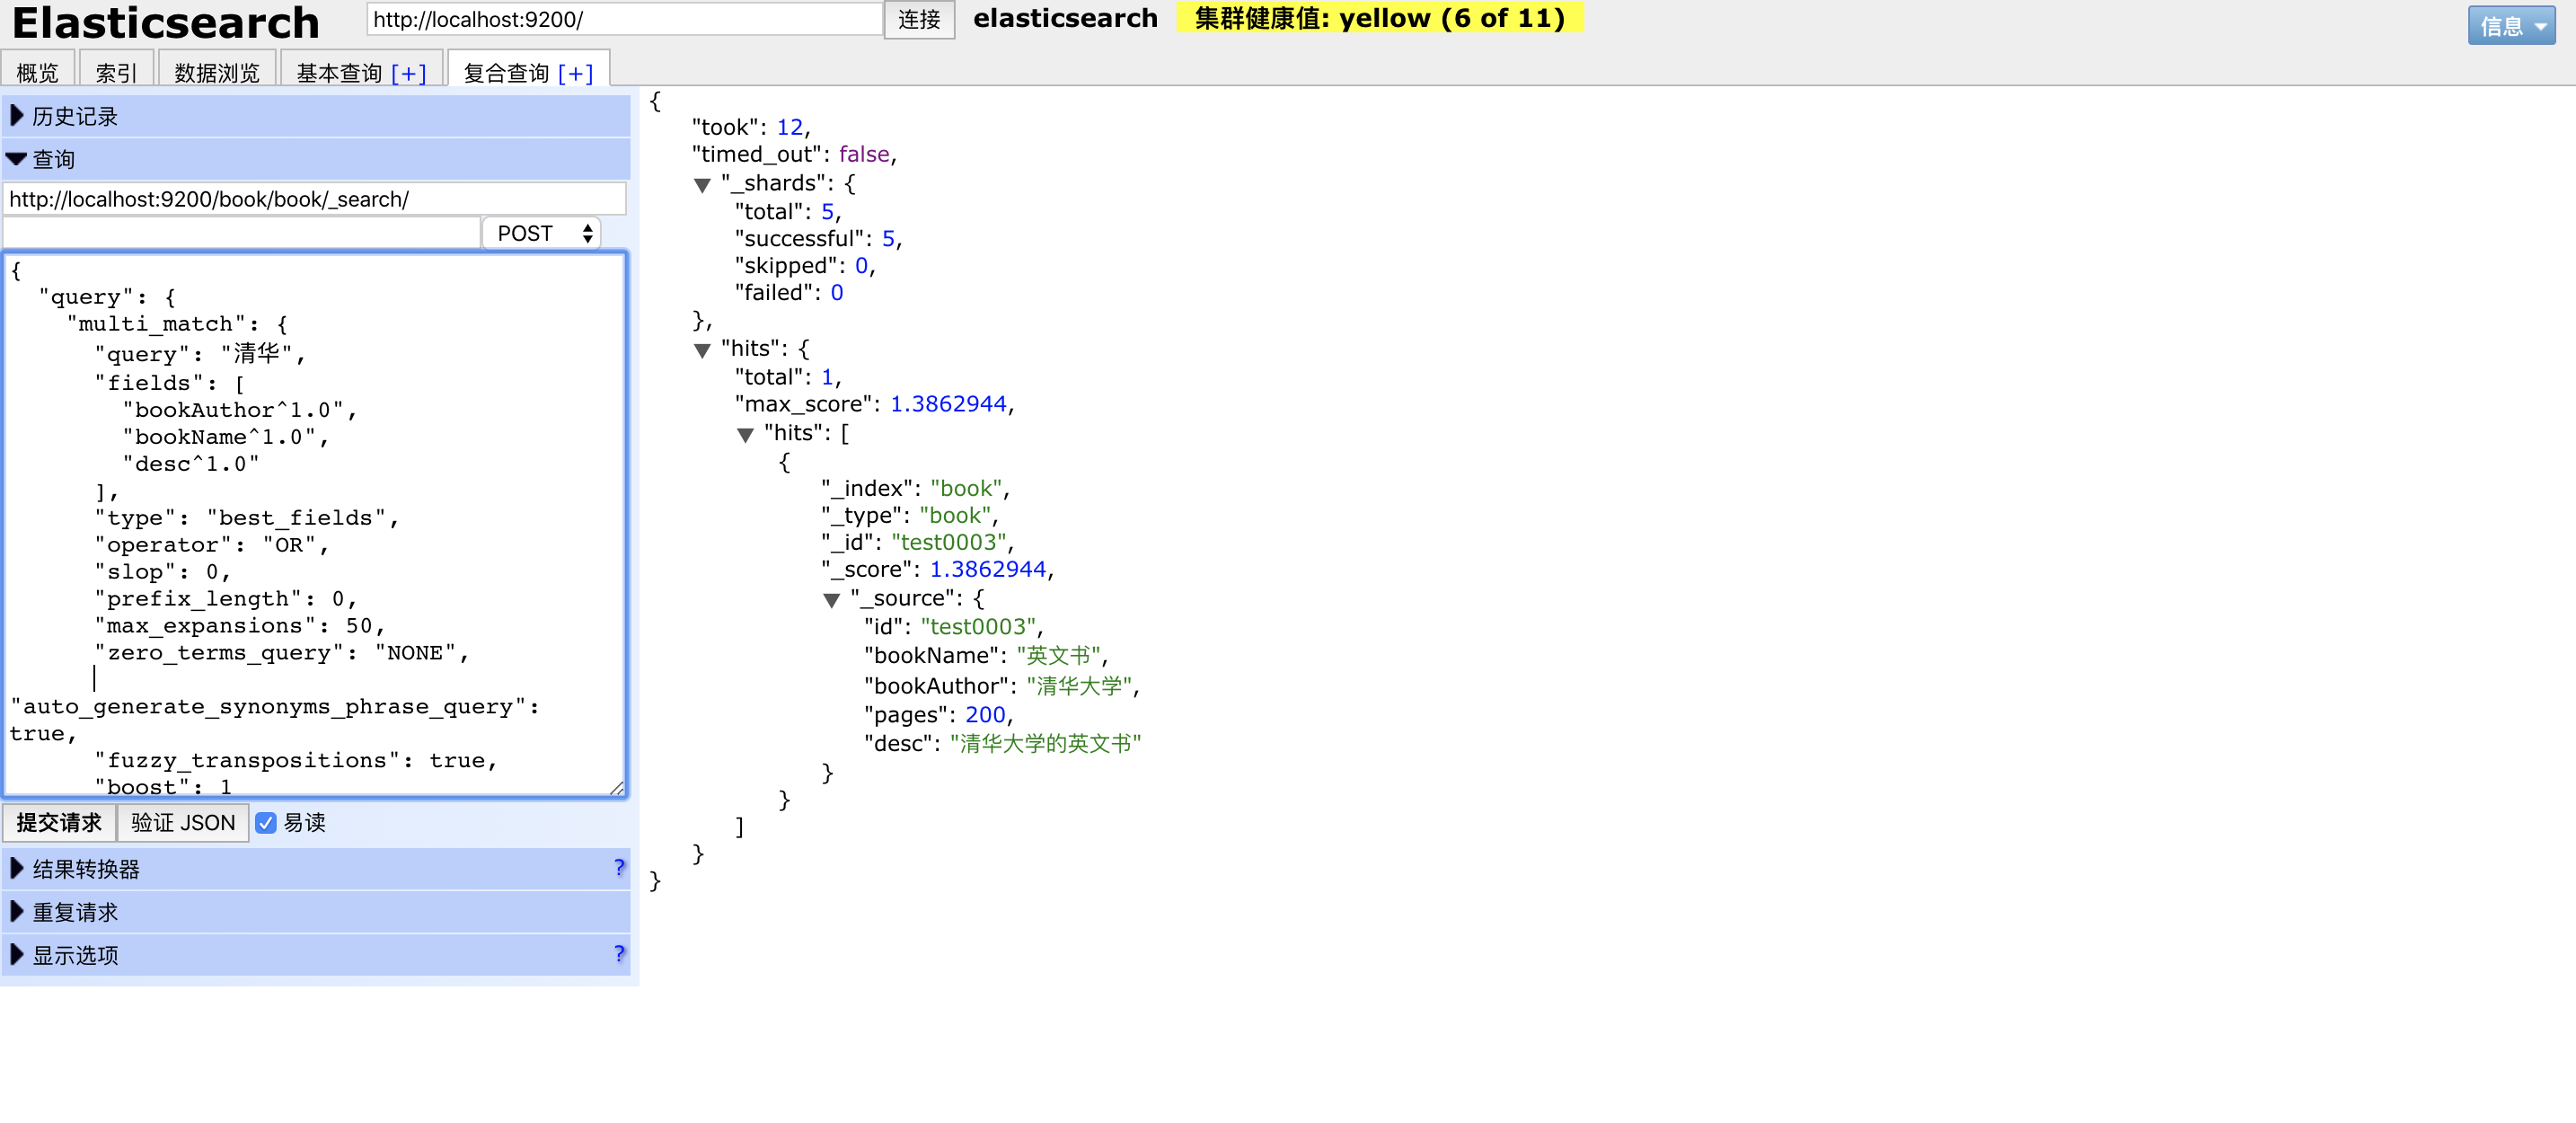
Task: Click the 连接 connect button
Action: [918, 19]
